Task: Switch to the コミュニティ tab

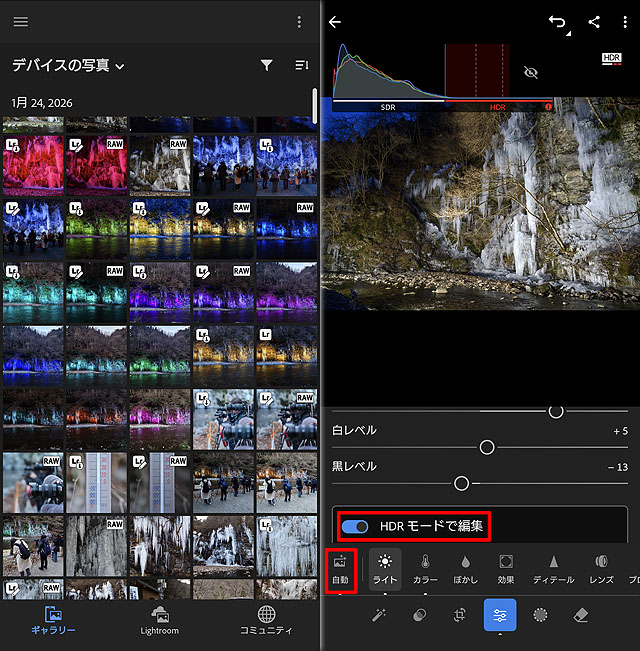Action: (x=266, y=620)
